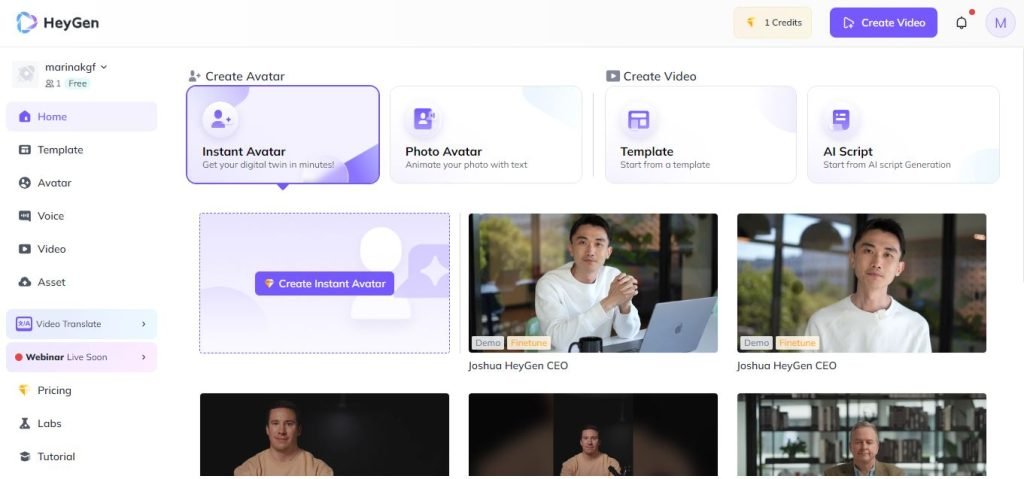Click Joshua HeyGen CEO title under window video
The image size is (1024, 479).
click(x=786, y=366)
